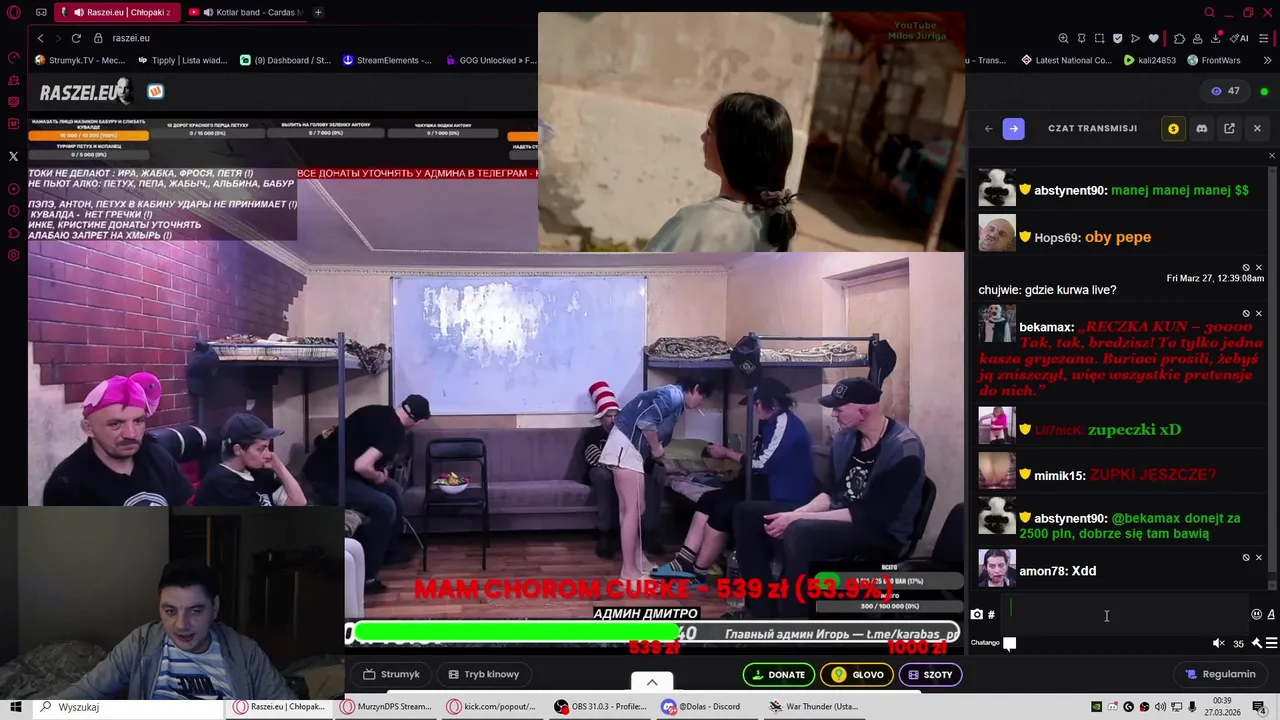Open the Latest National Co... bookmark
The width and height of the screenshot is (1280, 720).
point(1066,60)
